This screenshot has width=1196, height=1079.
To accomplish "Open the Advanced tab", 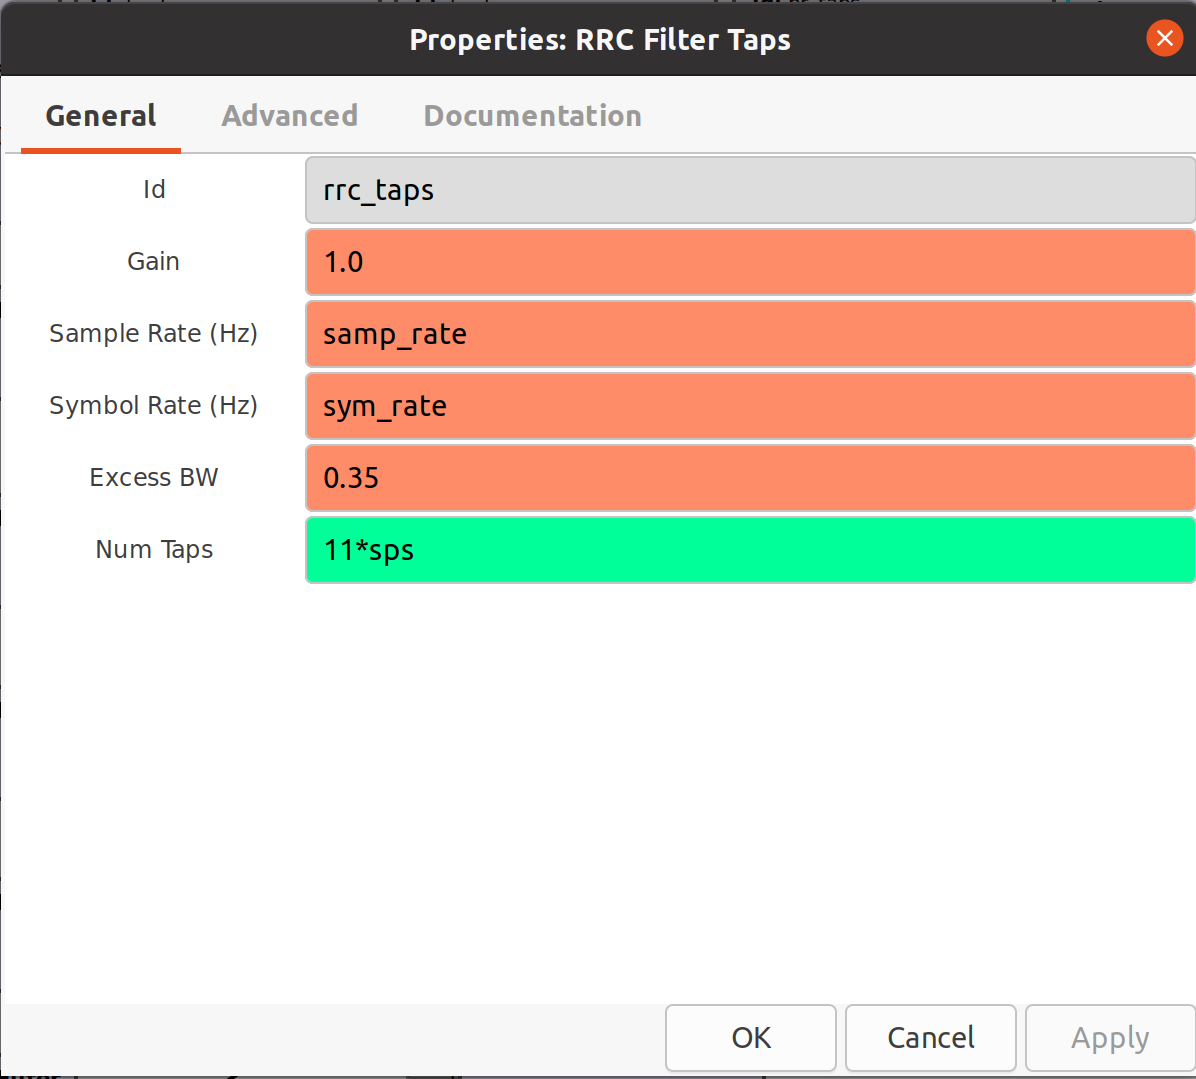I will point(289,116).
